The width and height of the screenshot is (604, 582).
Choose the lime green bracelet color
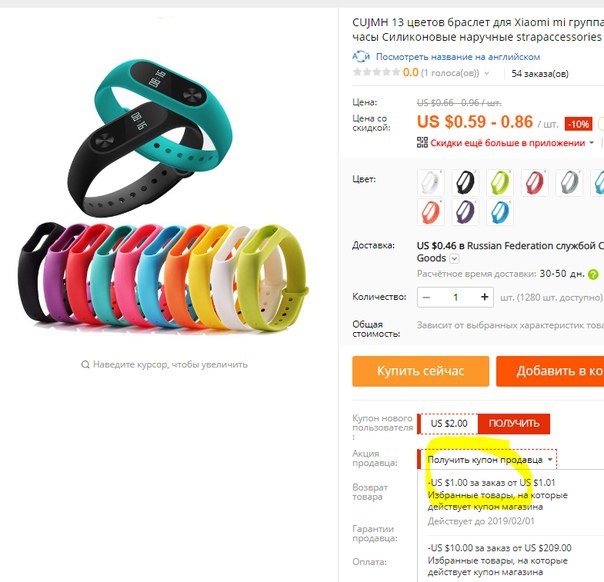tap(500, 182)
